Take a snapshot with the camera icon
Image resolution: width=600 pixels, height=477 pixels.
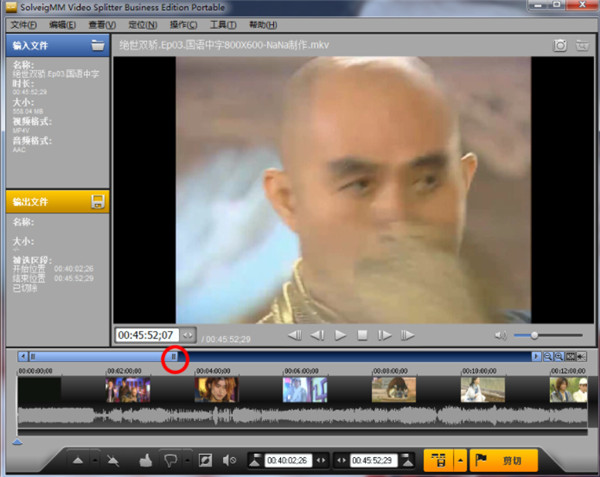(560, 46)
